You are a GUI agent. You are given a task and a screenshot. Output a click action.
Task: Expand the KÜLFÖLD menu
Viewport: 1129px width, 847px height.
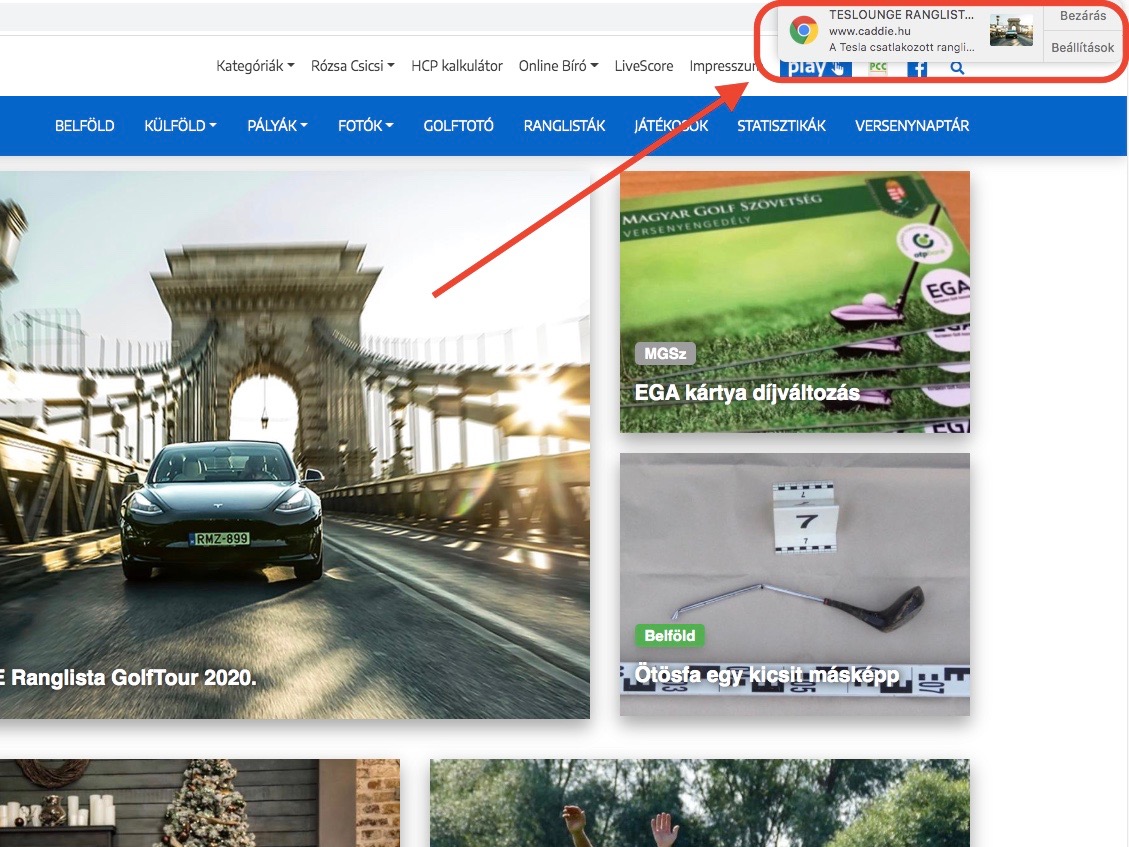[x=180, y=126]
